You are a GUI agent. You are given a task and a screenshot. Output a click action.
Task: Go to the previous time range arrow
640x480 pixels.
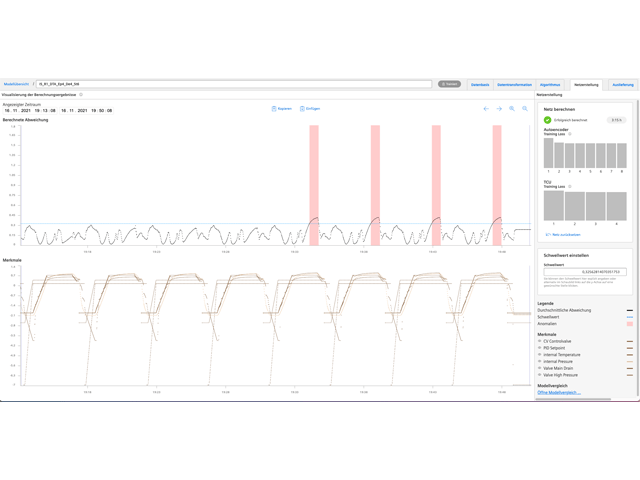[486, 109]
